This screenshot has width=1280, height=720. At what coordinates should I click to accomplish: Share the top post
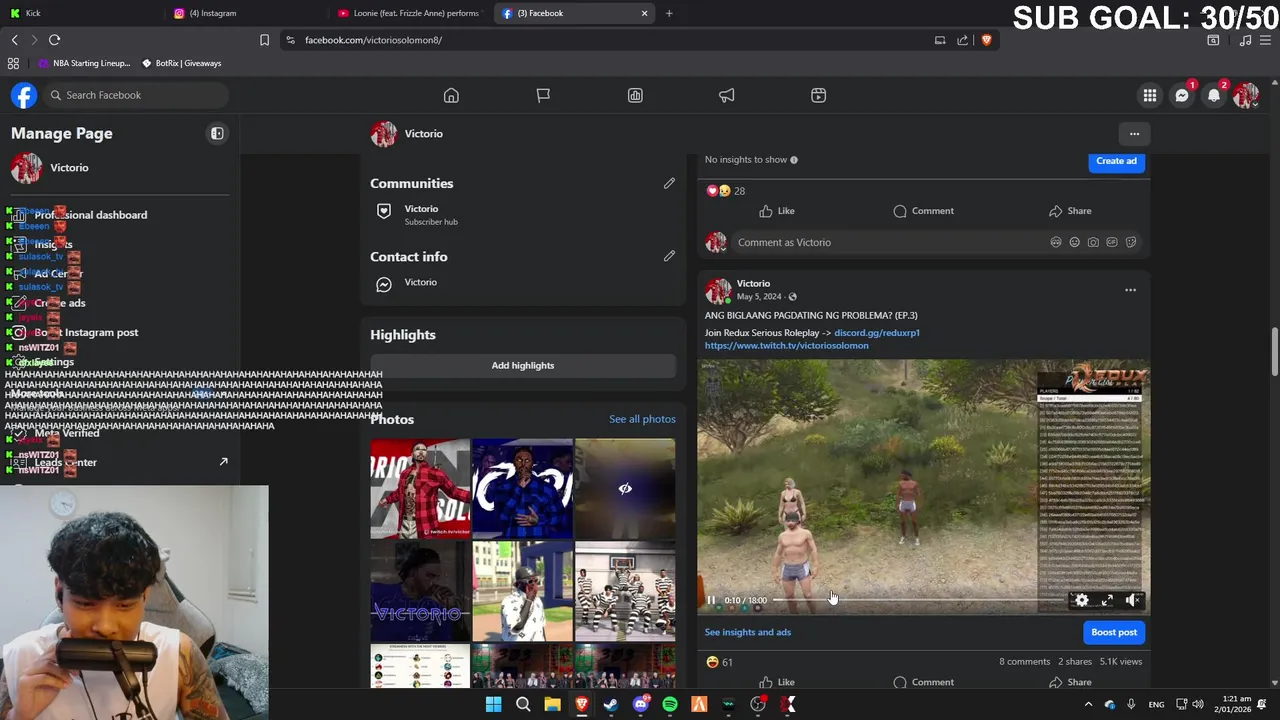[1070, 211]
